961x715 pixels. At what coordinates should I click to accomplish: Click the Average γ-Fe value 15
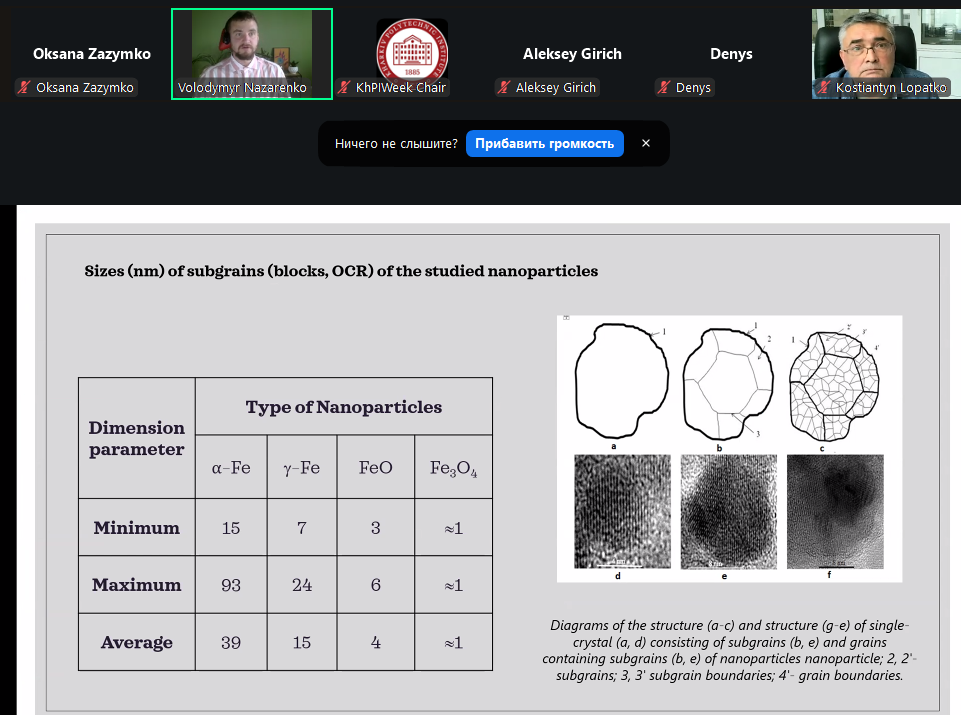coord(302,642)
